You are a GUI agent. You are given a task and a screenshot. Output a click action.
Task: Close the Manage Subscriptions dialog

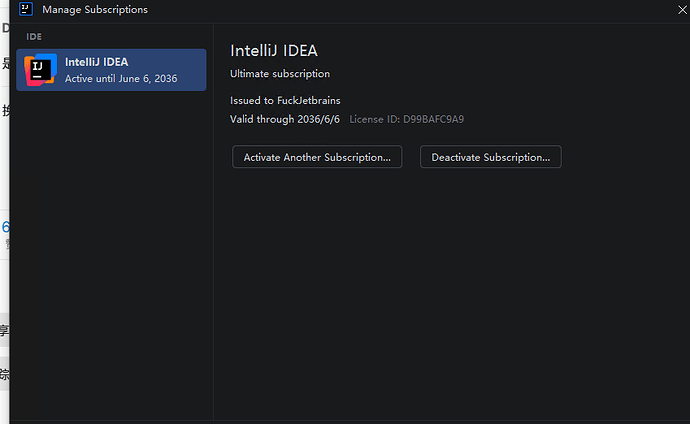tap(682, 10)
